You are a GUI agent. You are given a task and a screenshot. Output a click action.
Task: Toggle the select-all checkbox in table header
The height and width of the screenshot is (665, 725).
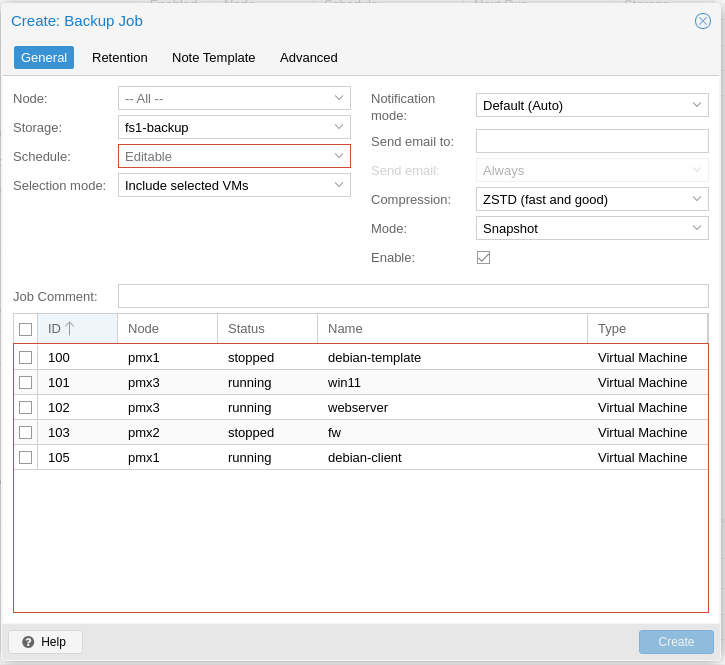pyautogui.click(x=26, y=329)
